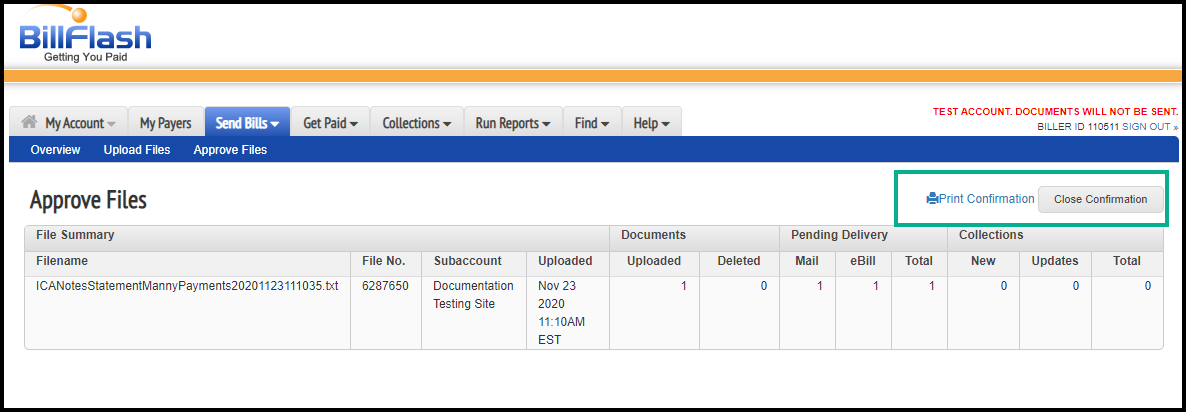
Task: Expand the Send Bills dropdown menu
Action: 247,123
